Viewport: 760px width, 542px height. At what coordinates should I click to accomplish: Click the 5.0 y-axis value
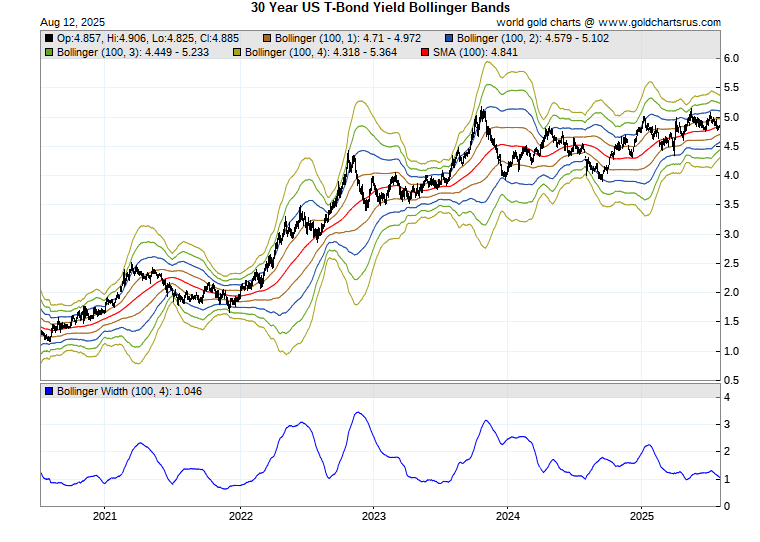(x=731, y=117)
